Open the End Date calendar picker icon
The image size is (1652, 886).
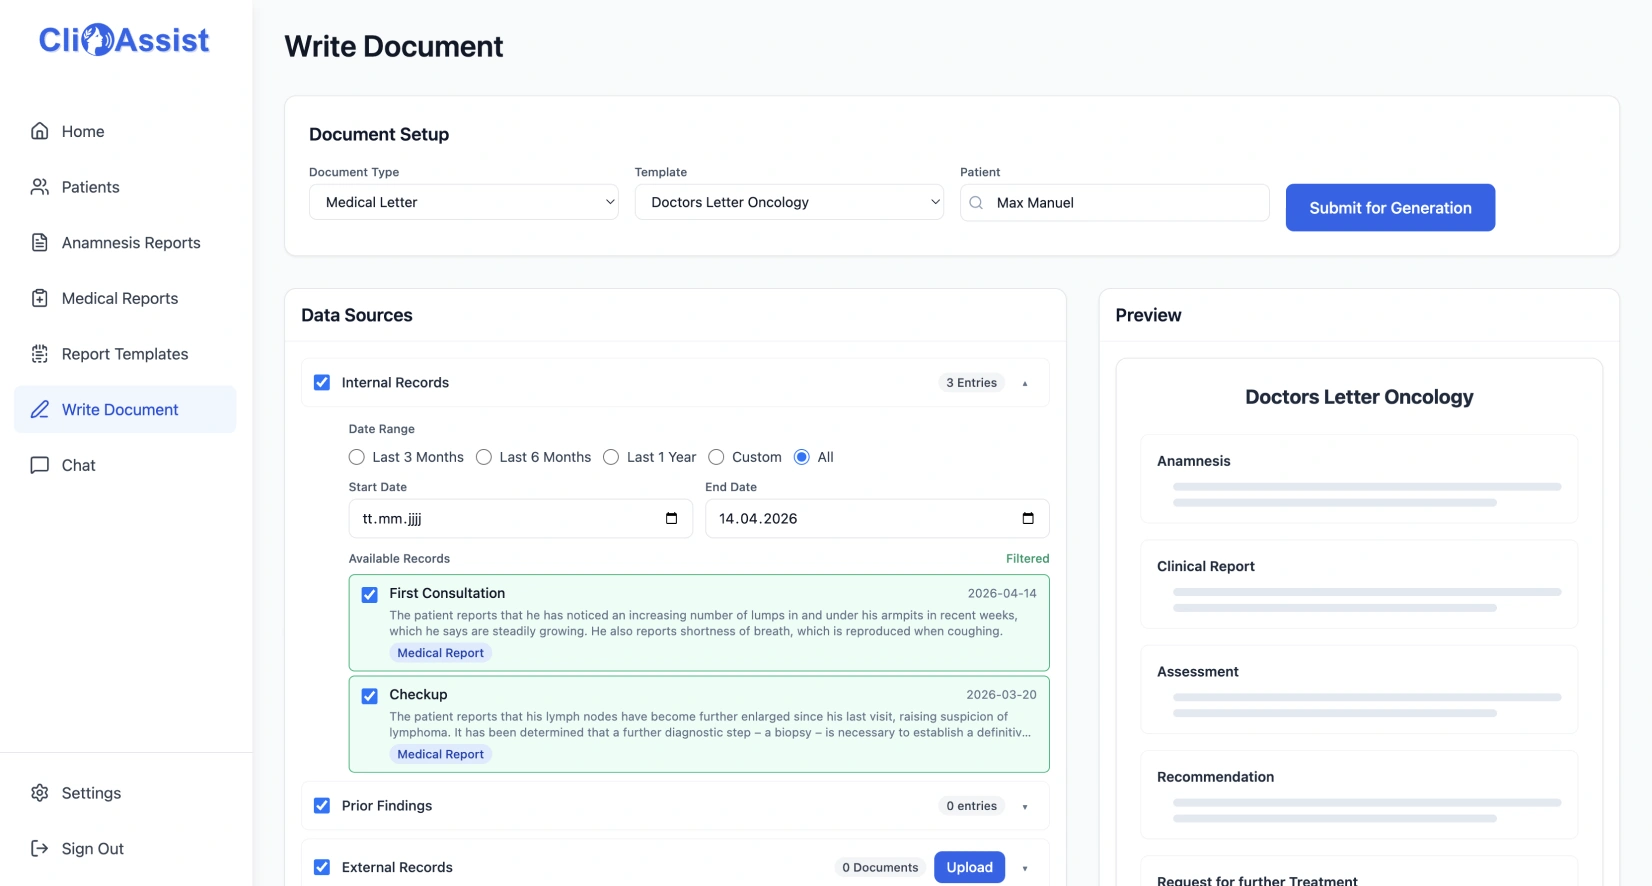pos(1028,518)
